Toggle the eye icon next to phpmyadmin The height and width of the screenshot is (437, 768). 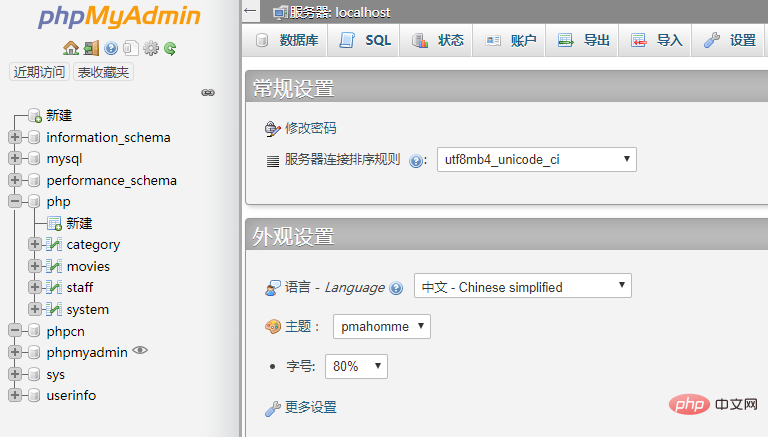point(140,350)
